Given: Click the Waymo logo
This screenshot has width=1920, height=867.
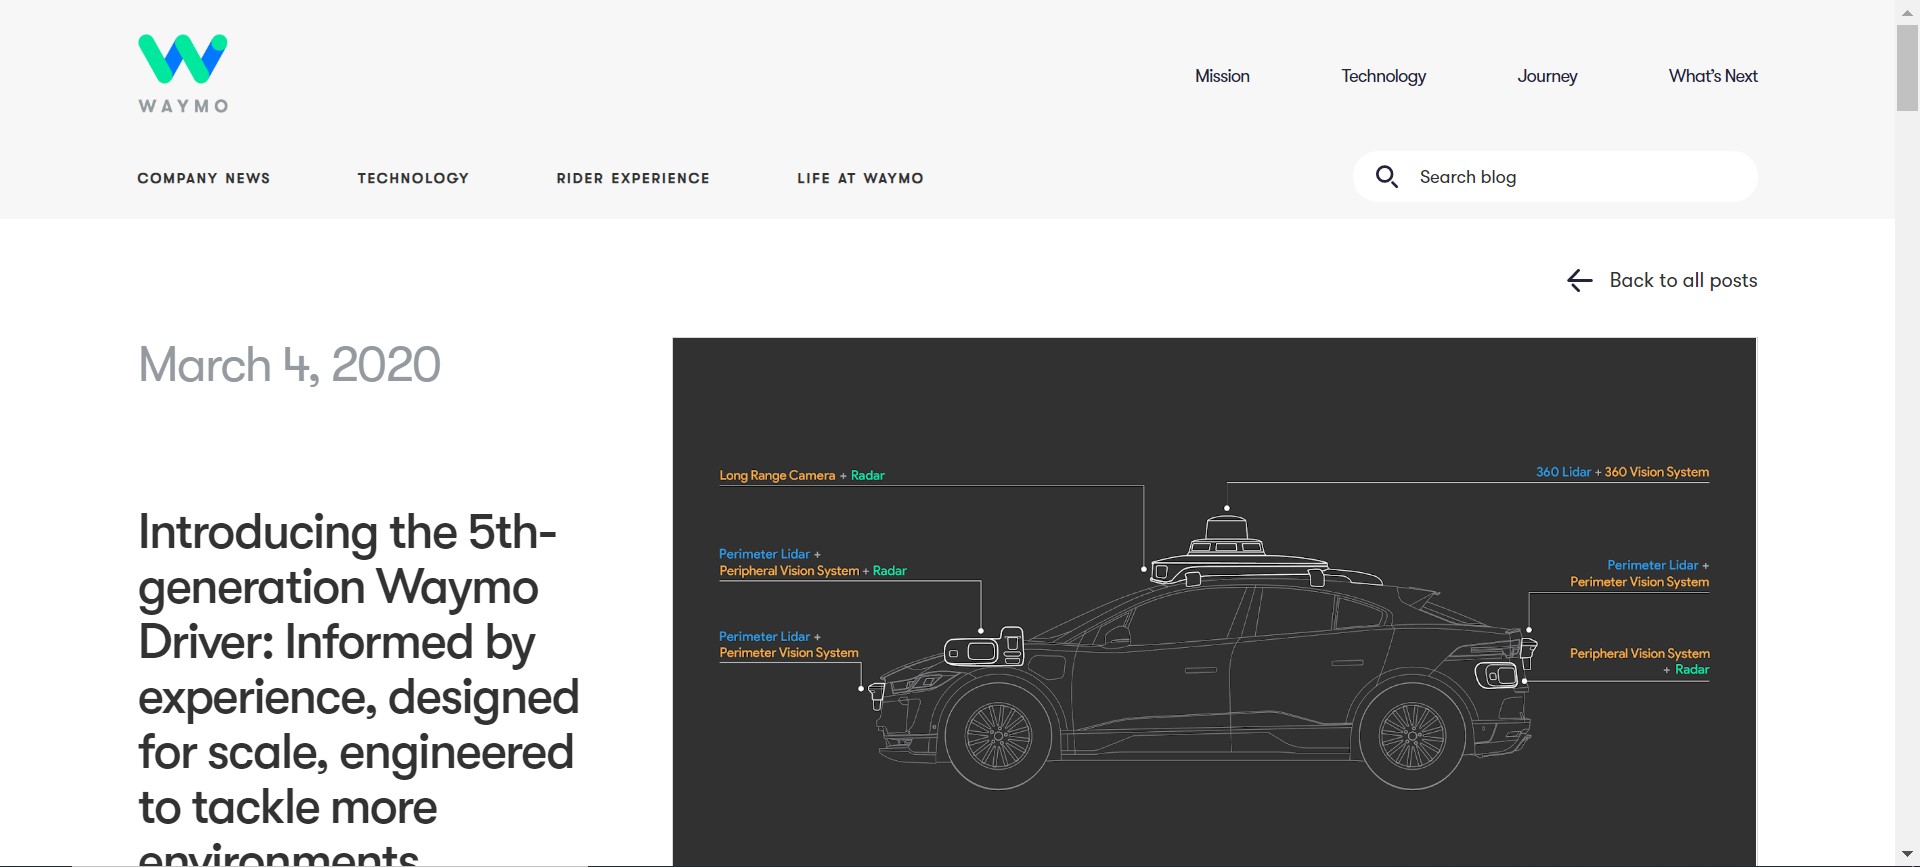Looking at the screenshot, I should [x=183, y=74].
